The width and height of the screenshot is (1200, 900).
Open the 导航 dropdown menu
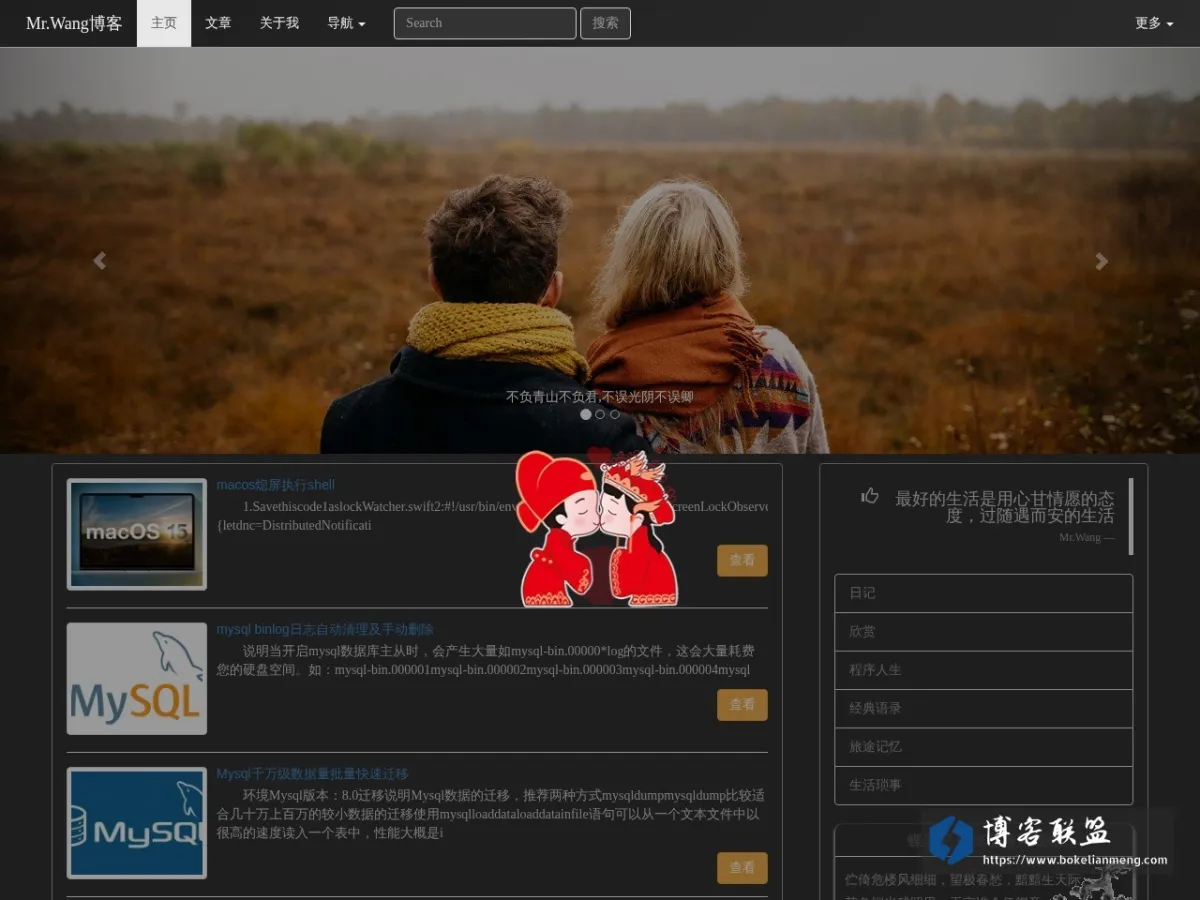346,23
